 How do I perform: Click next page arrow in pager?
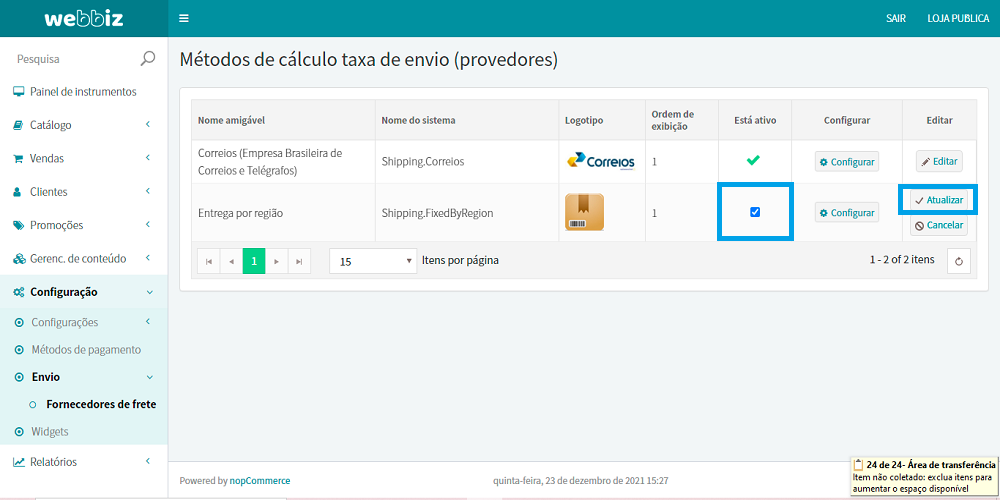pyautogui.click(x=277, y=261)
